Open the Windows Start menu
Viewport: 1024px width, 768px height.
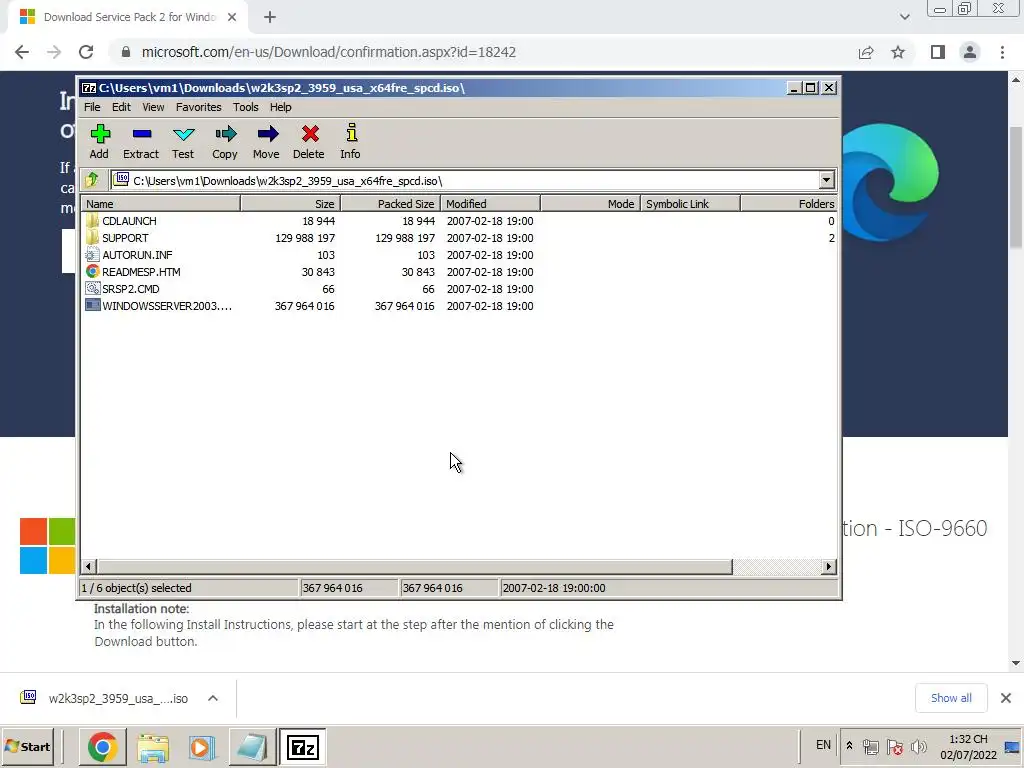point(28,746)
